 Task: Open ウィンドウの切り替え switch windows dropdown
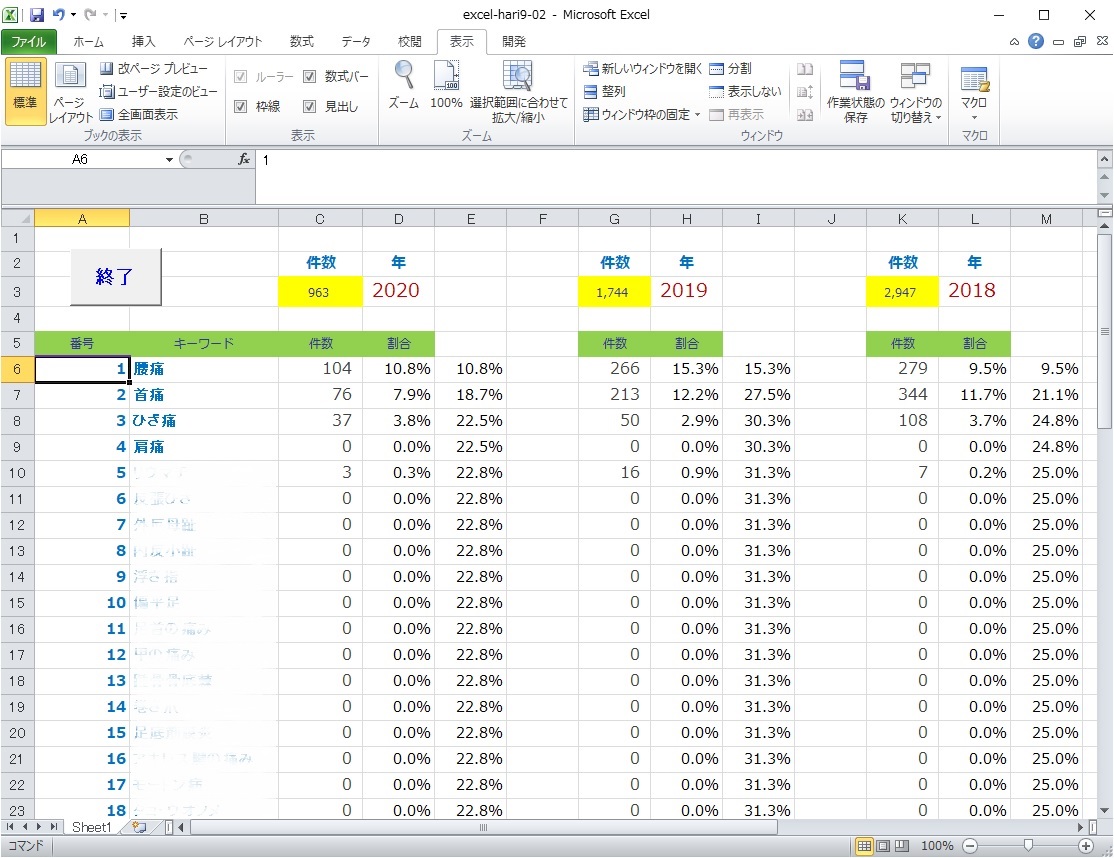916,92
